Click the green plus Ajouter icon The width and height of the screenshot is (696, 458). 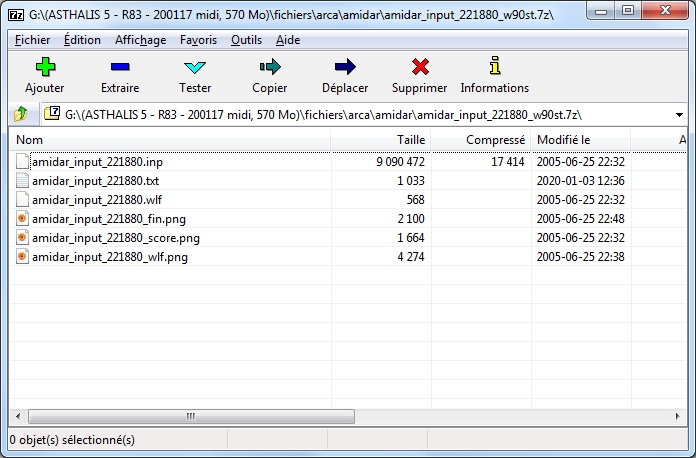(x=44, y=68)
